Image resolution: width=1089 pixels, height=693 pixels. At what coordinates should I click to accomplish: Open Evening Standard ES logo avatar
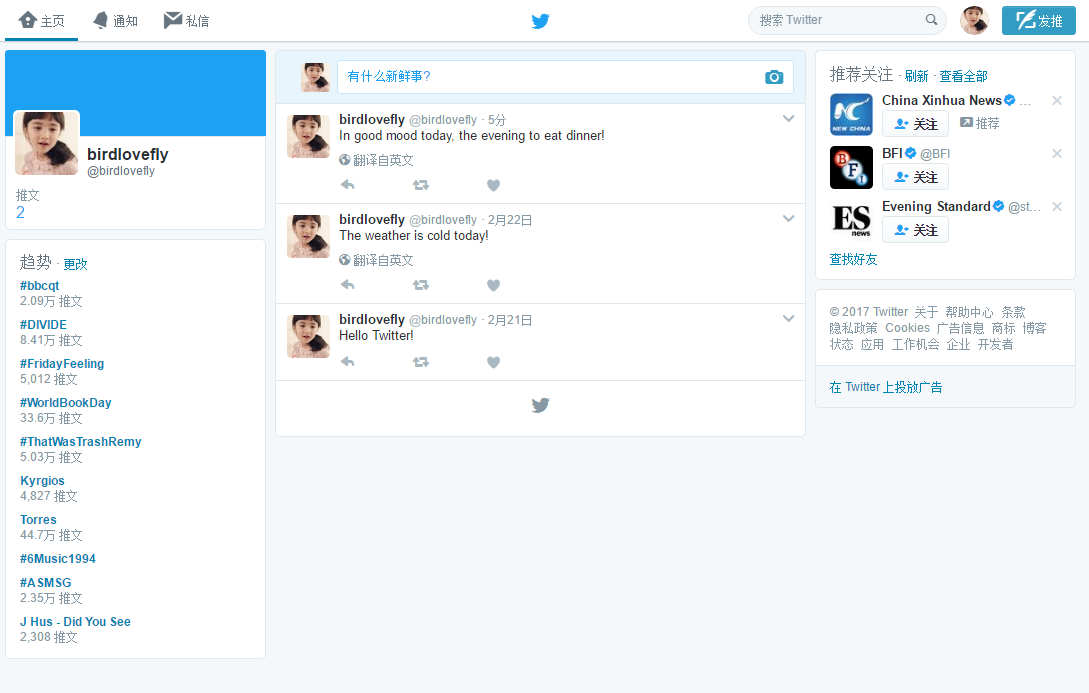[851, 220]
